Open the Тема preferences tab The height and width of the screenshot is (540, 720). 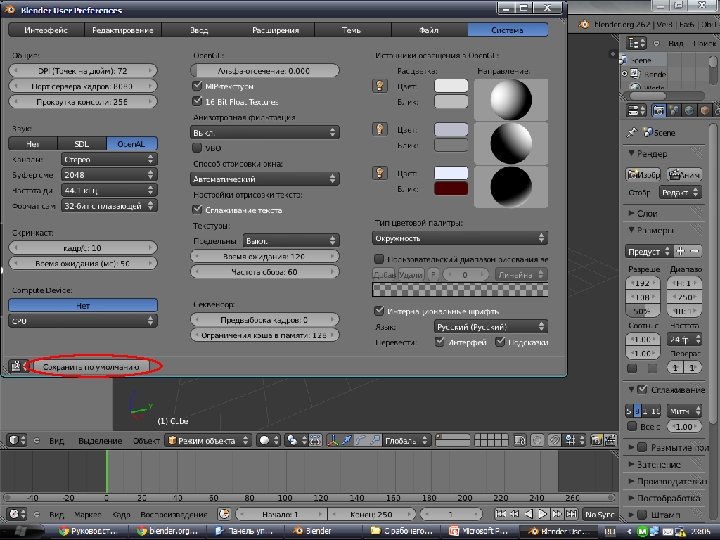click(x=351, y=30)
